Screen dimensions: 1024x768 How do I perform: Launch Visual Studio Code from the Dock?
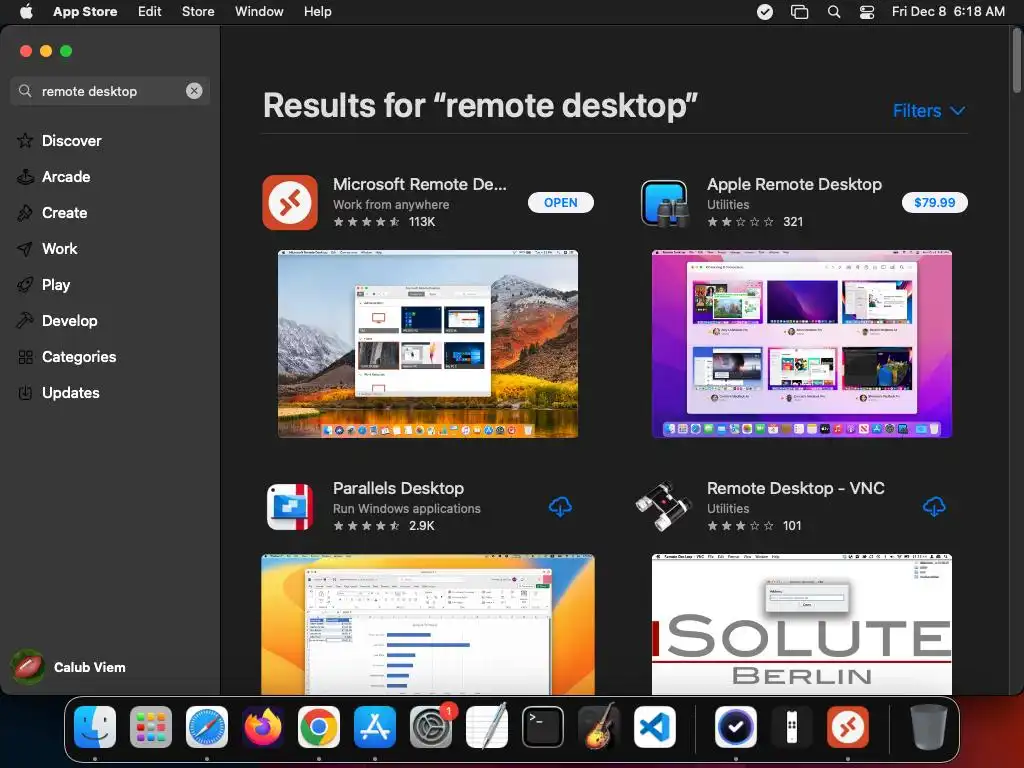point(655,727)
